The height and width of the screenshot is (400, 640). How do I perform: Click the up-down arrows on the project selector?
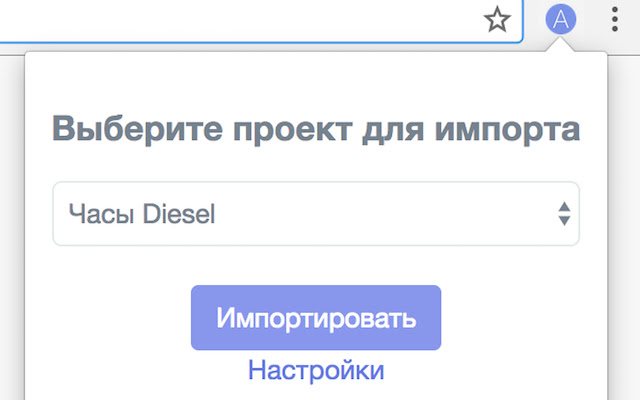[x=564, y=213]
